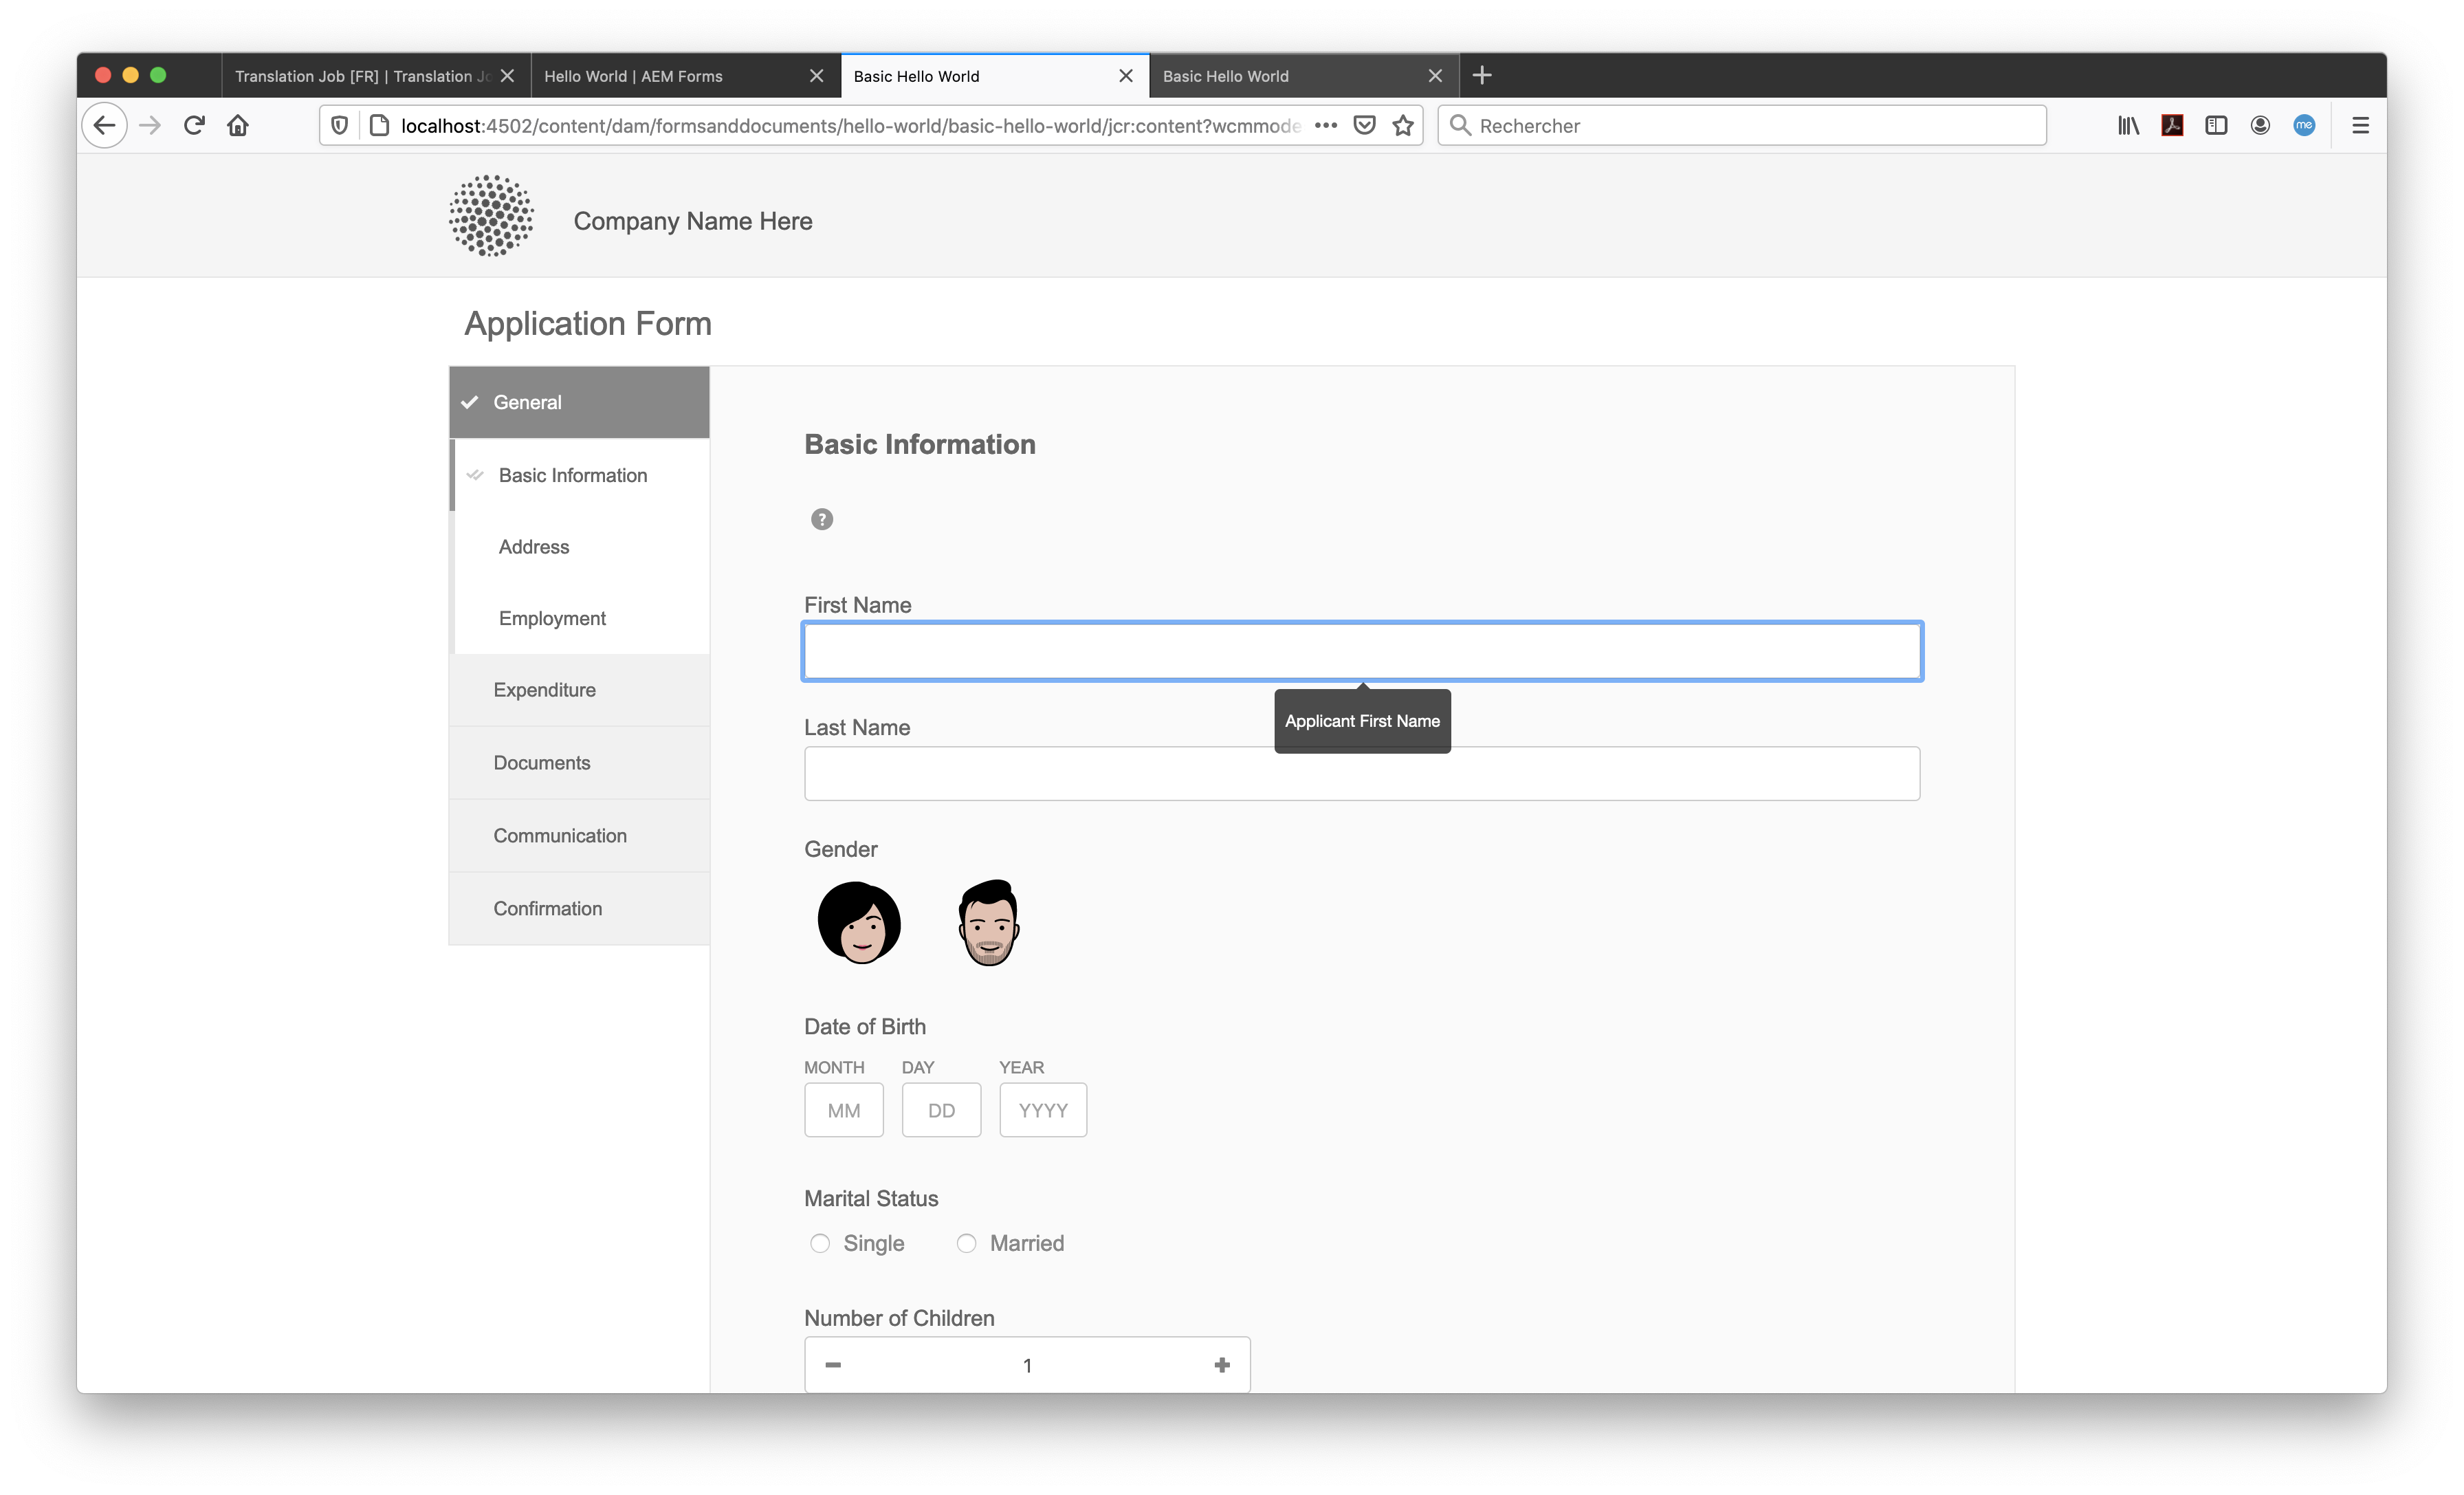
Task: Click the form help question mark icon
Action: click(x=822, y=519)
